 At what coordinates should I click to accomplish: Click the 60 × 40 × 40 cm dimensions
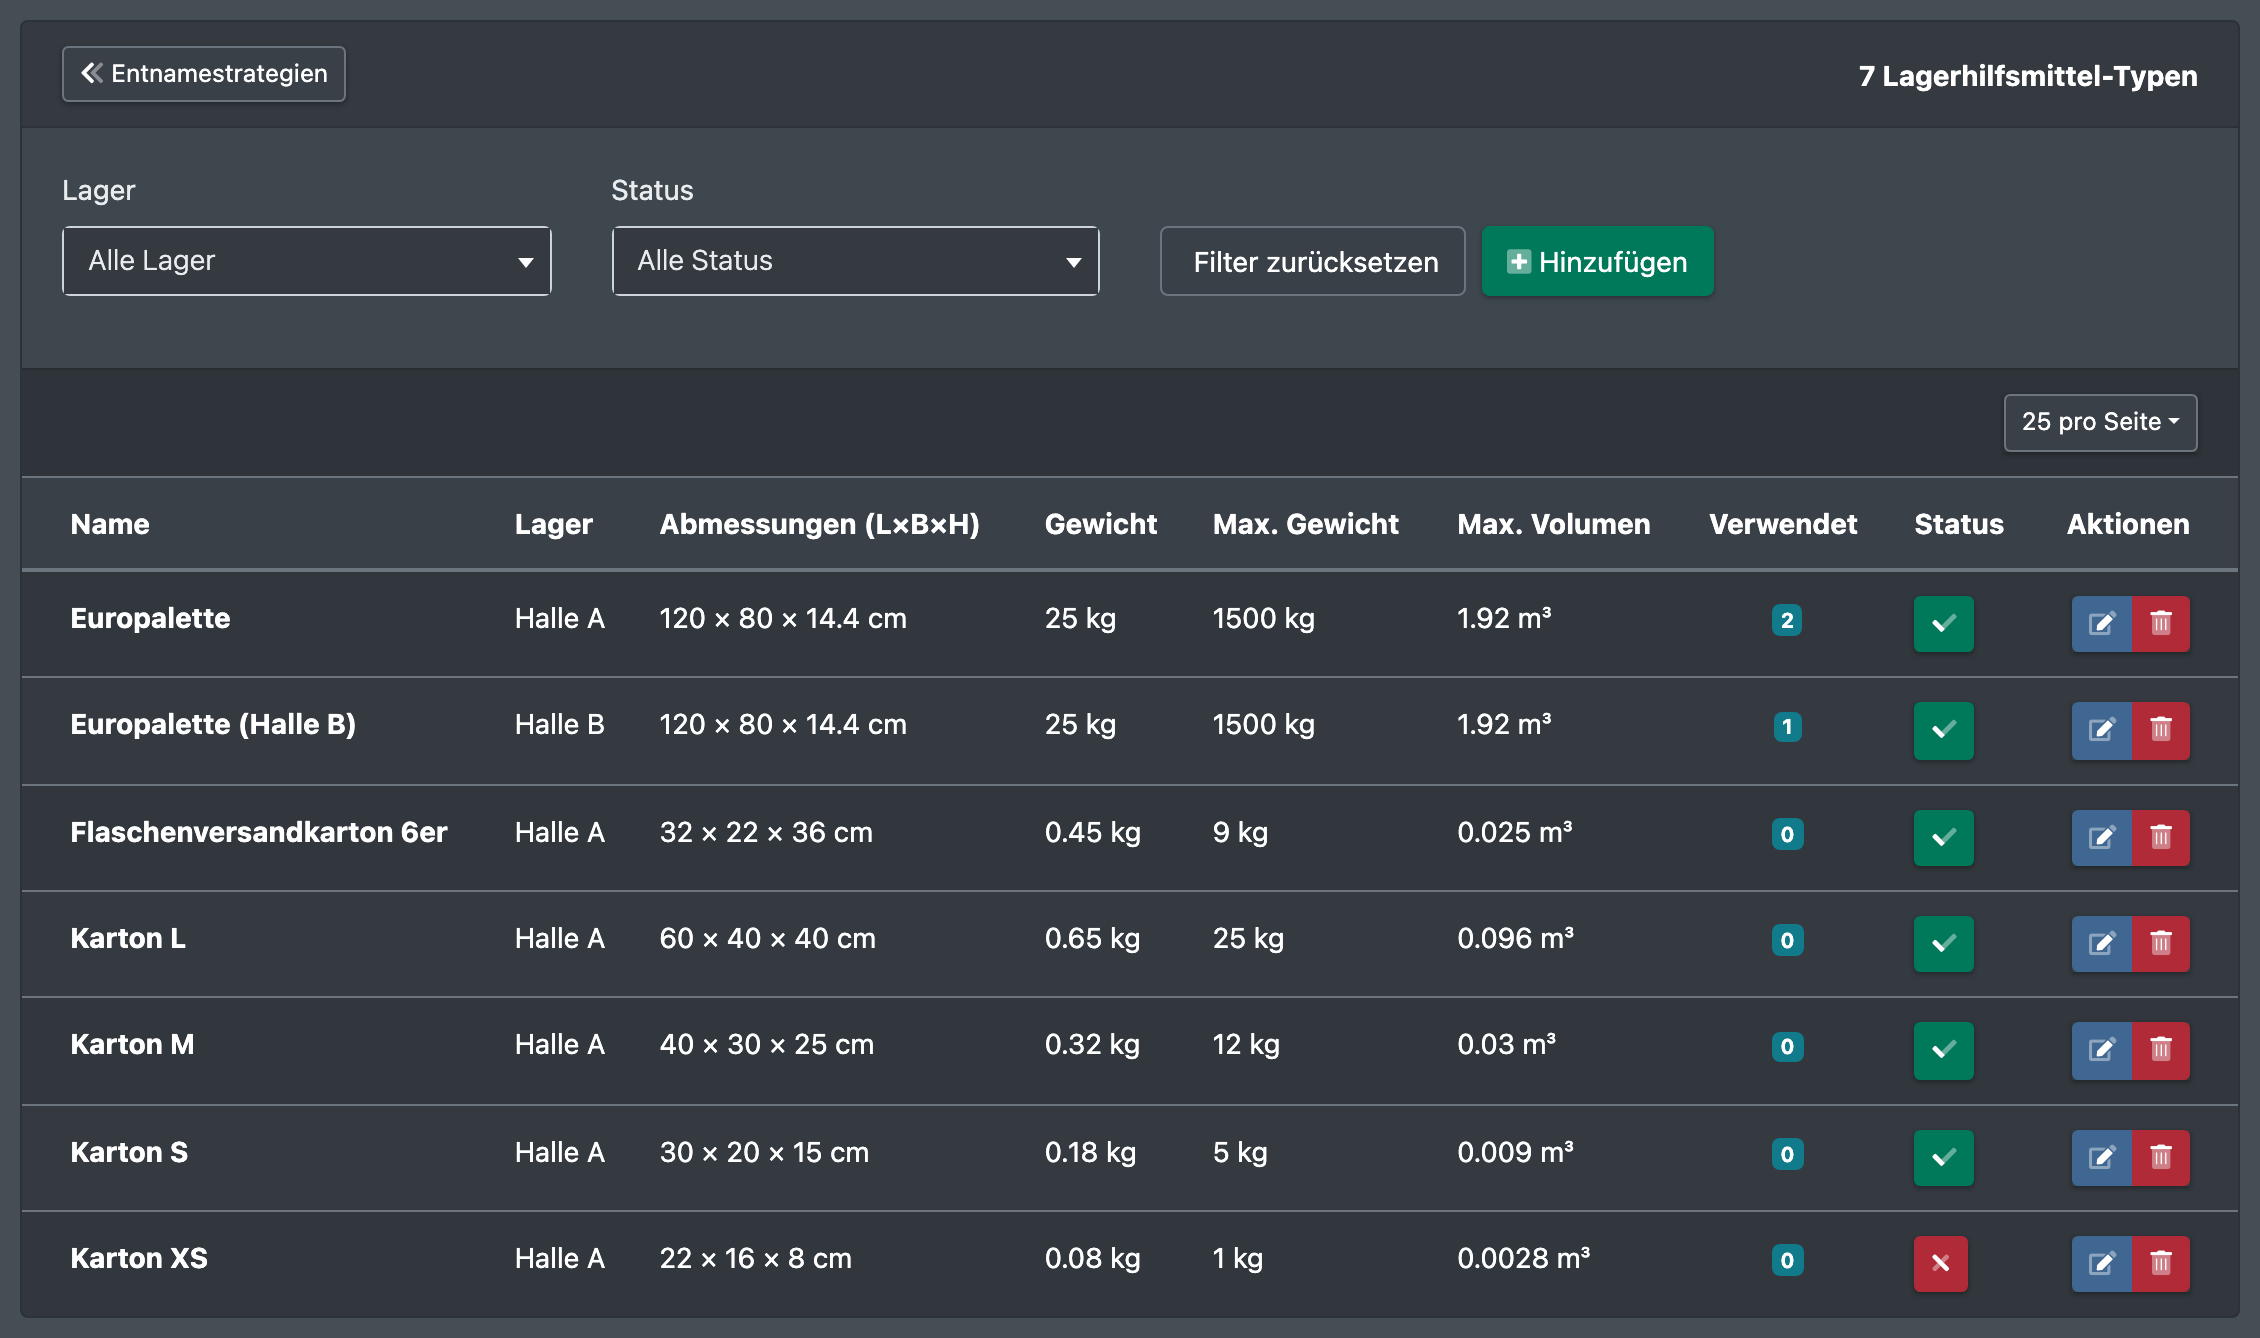point(767,938)
